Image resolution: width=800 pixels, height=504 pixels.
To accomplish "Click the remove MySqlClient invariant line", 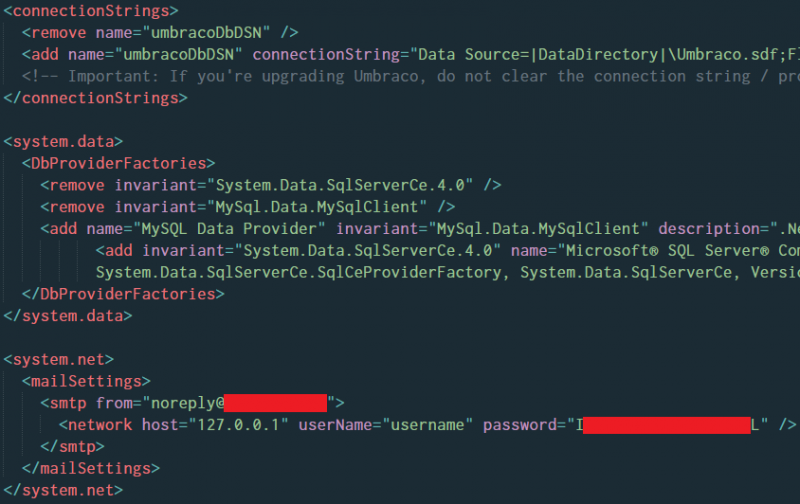I will pos(248,207).
